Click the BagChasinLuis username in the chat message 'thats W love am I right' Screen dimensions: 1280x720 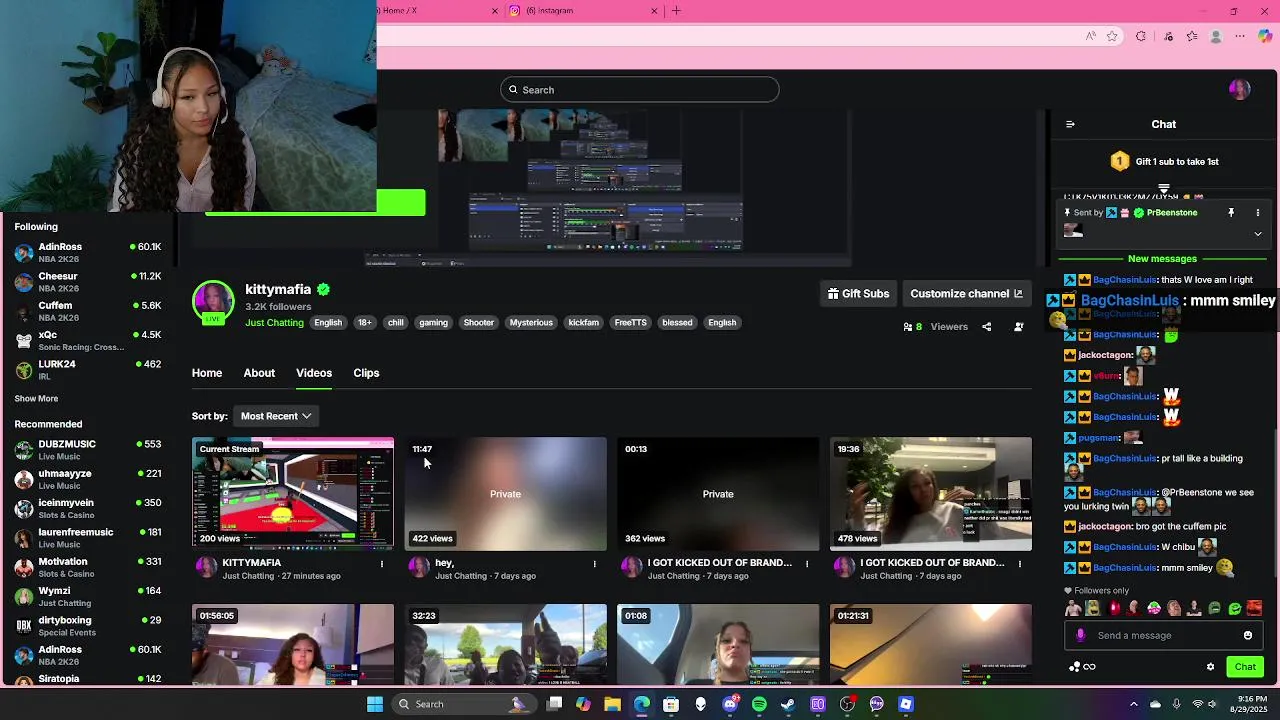point(1125,280)
